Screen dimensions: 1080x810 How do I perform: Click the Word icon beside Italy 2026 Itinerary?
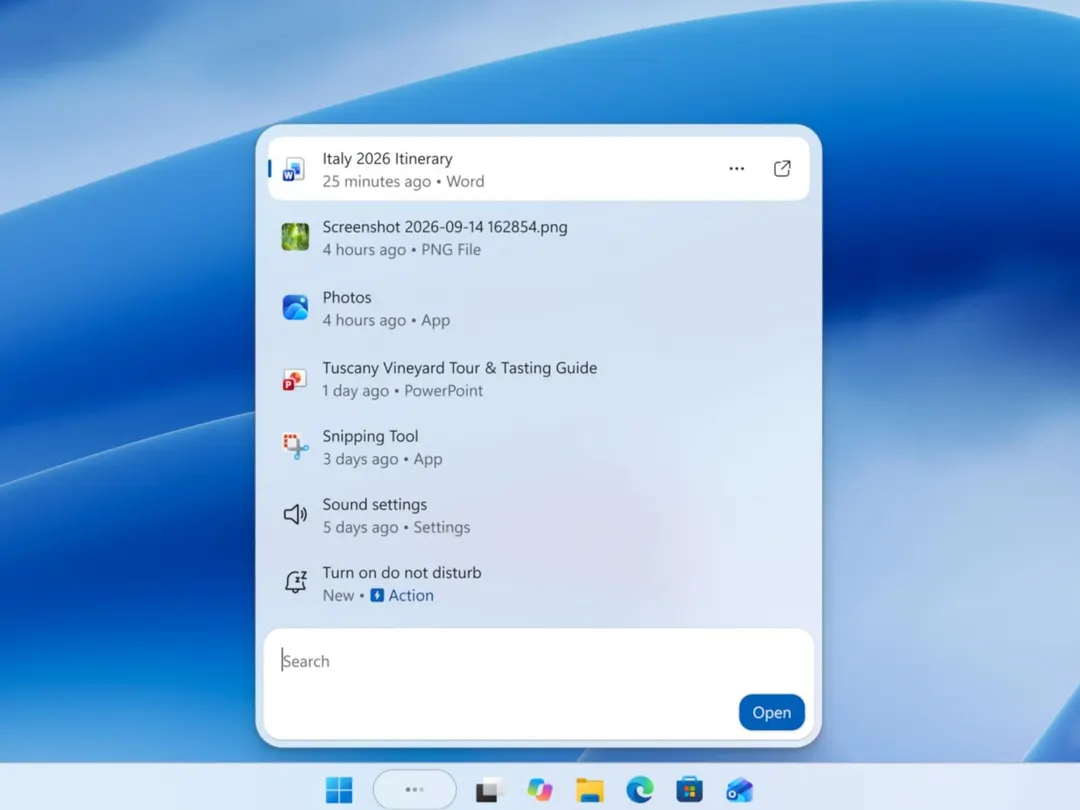tap(294, 169)
